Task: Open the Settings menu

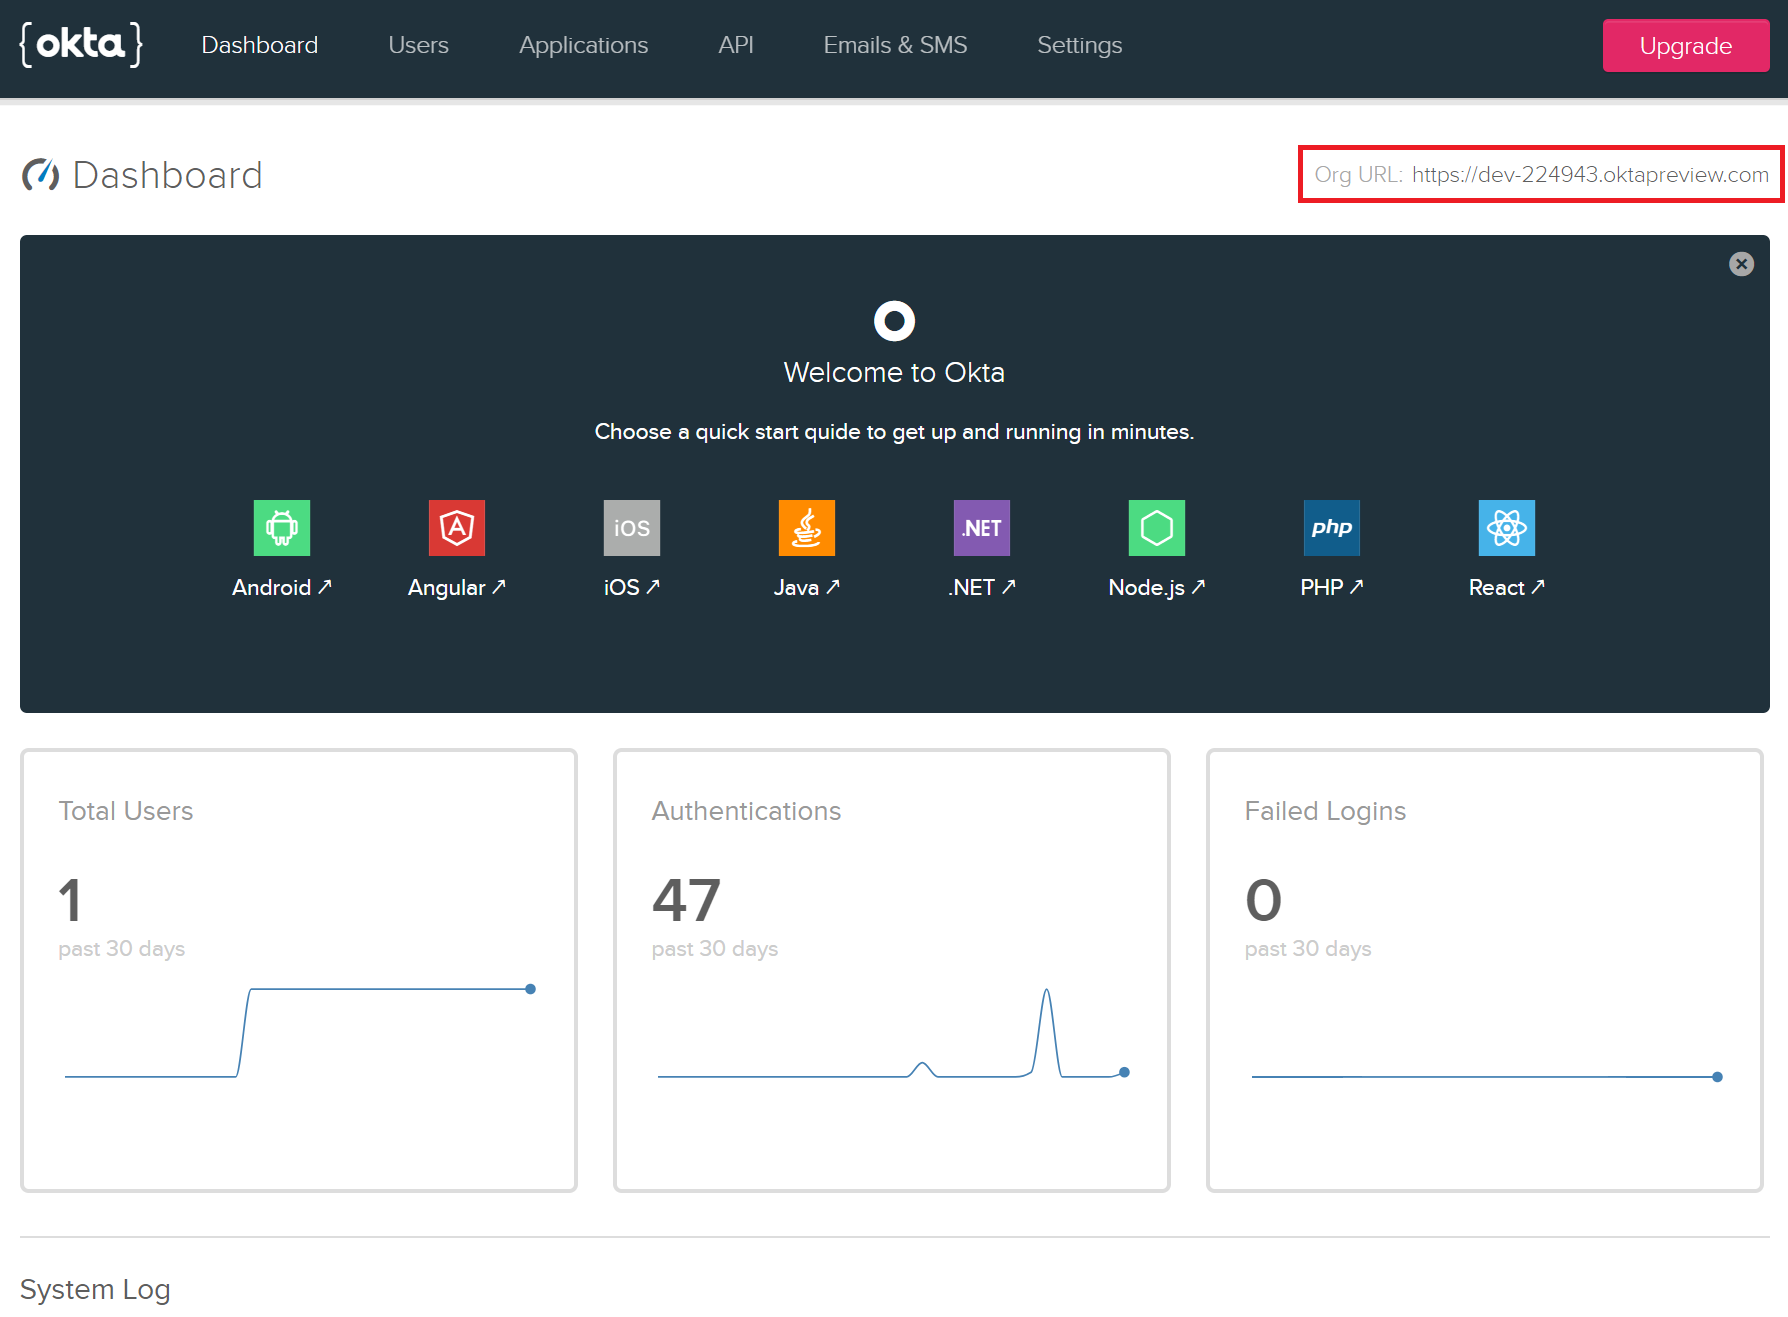Action: [1079, 45]
